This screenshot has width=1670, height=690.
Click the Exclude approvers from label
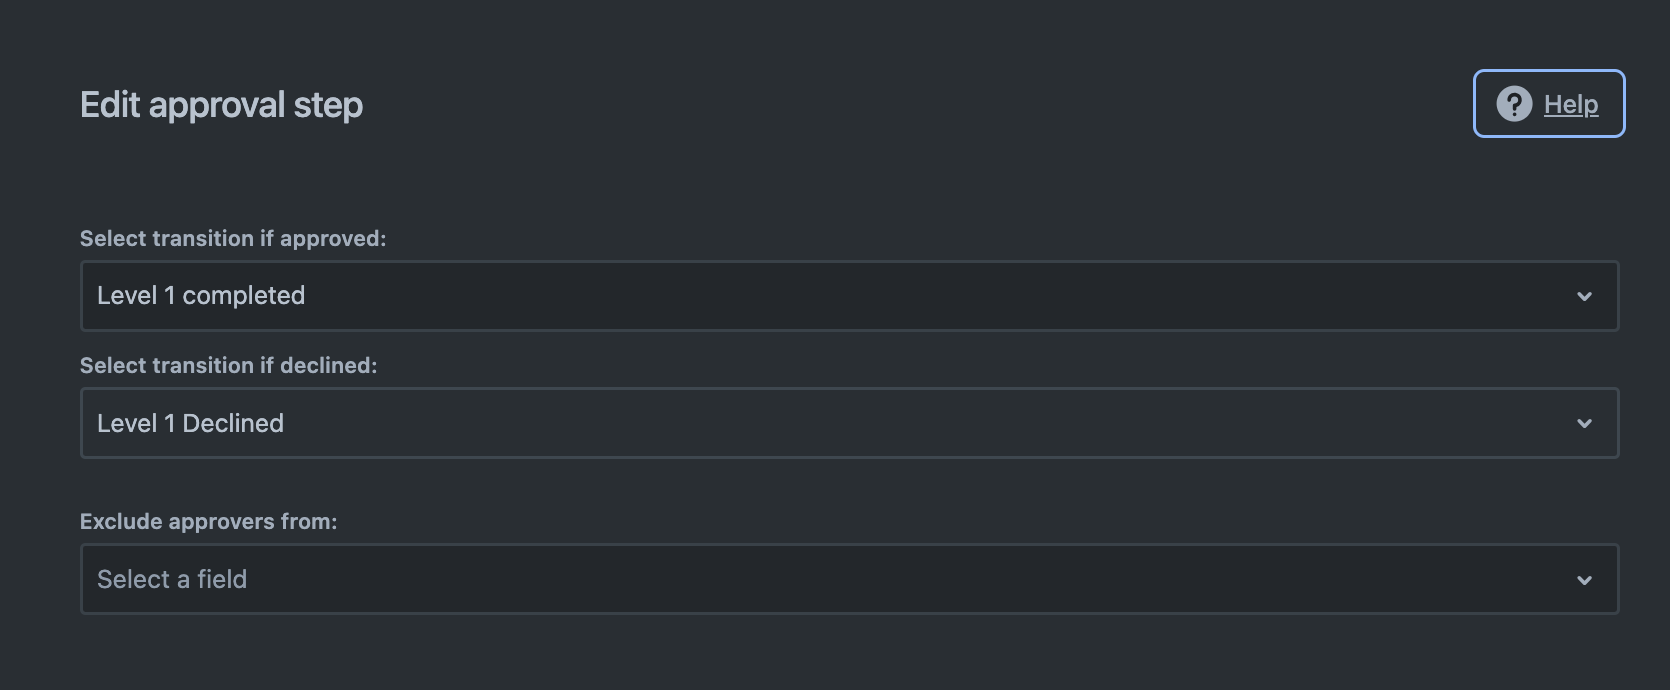[209, 522]
